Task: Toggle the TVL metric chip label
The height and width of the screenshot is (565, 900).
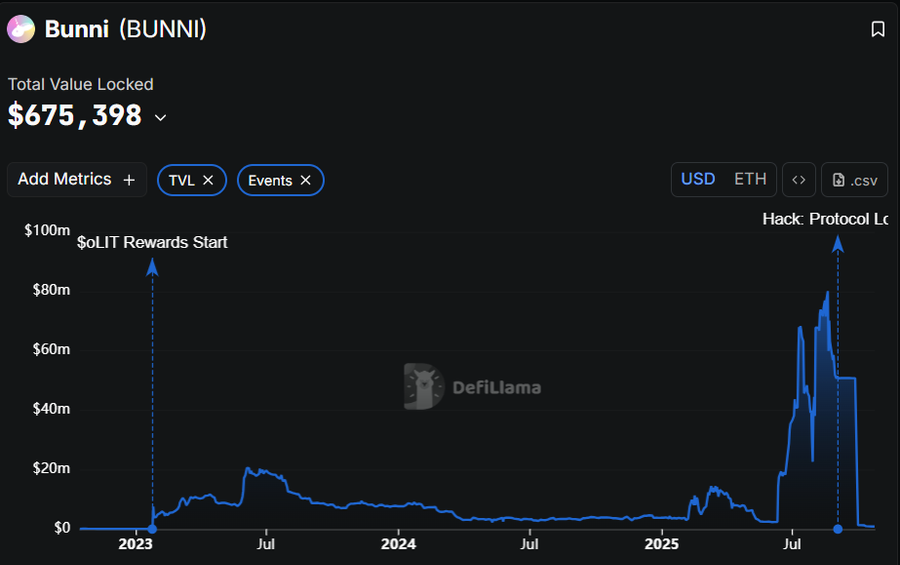Action: (x=181, y=180)
